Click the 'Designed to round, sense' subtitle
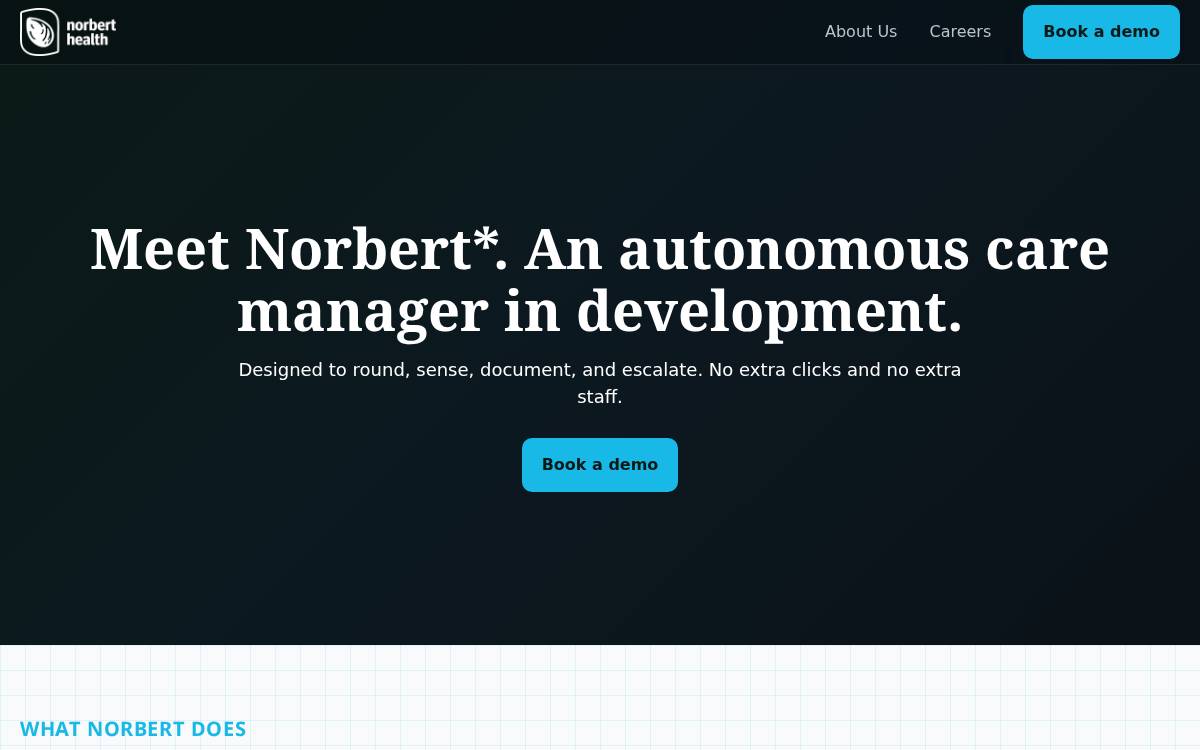Viewport: 1200px width, 750px height. coord(600,383)
